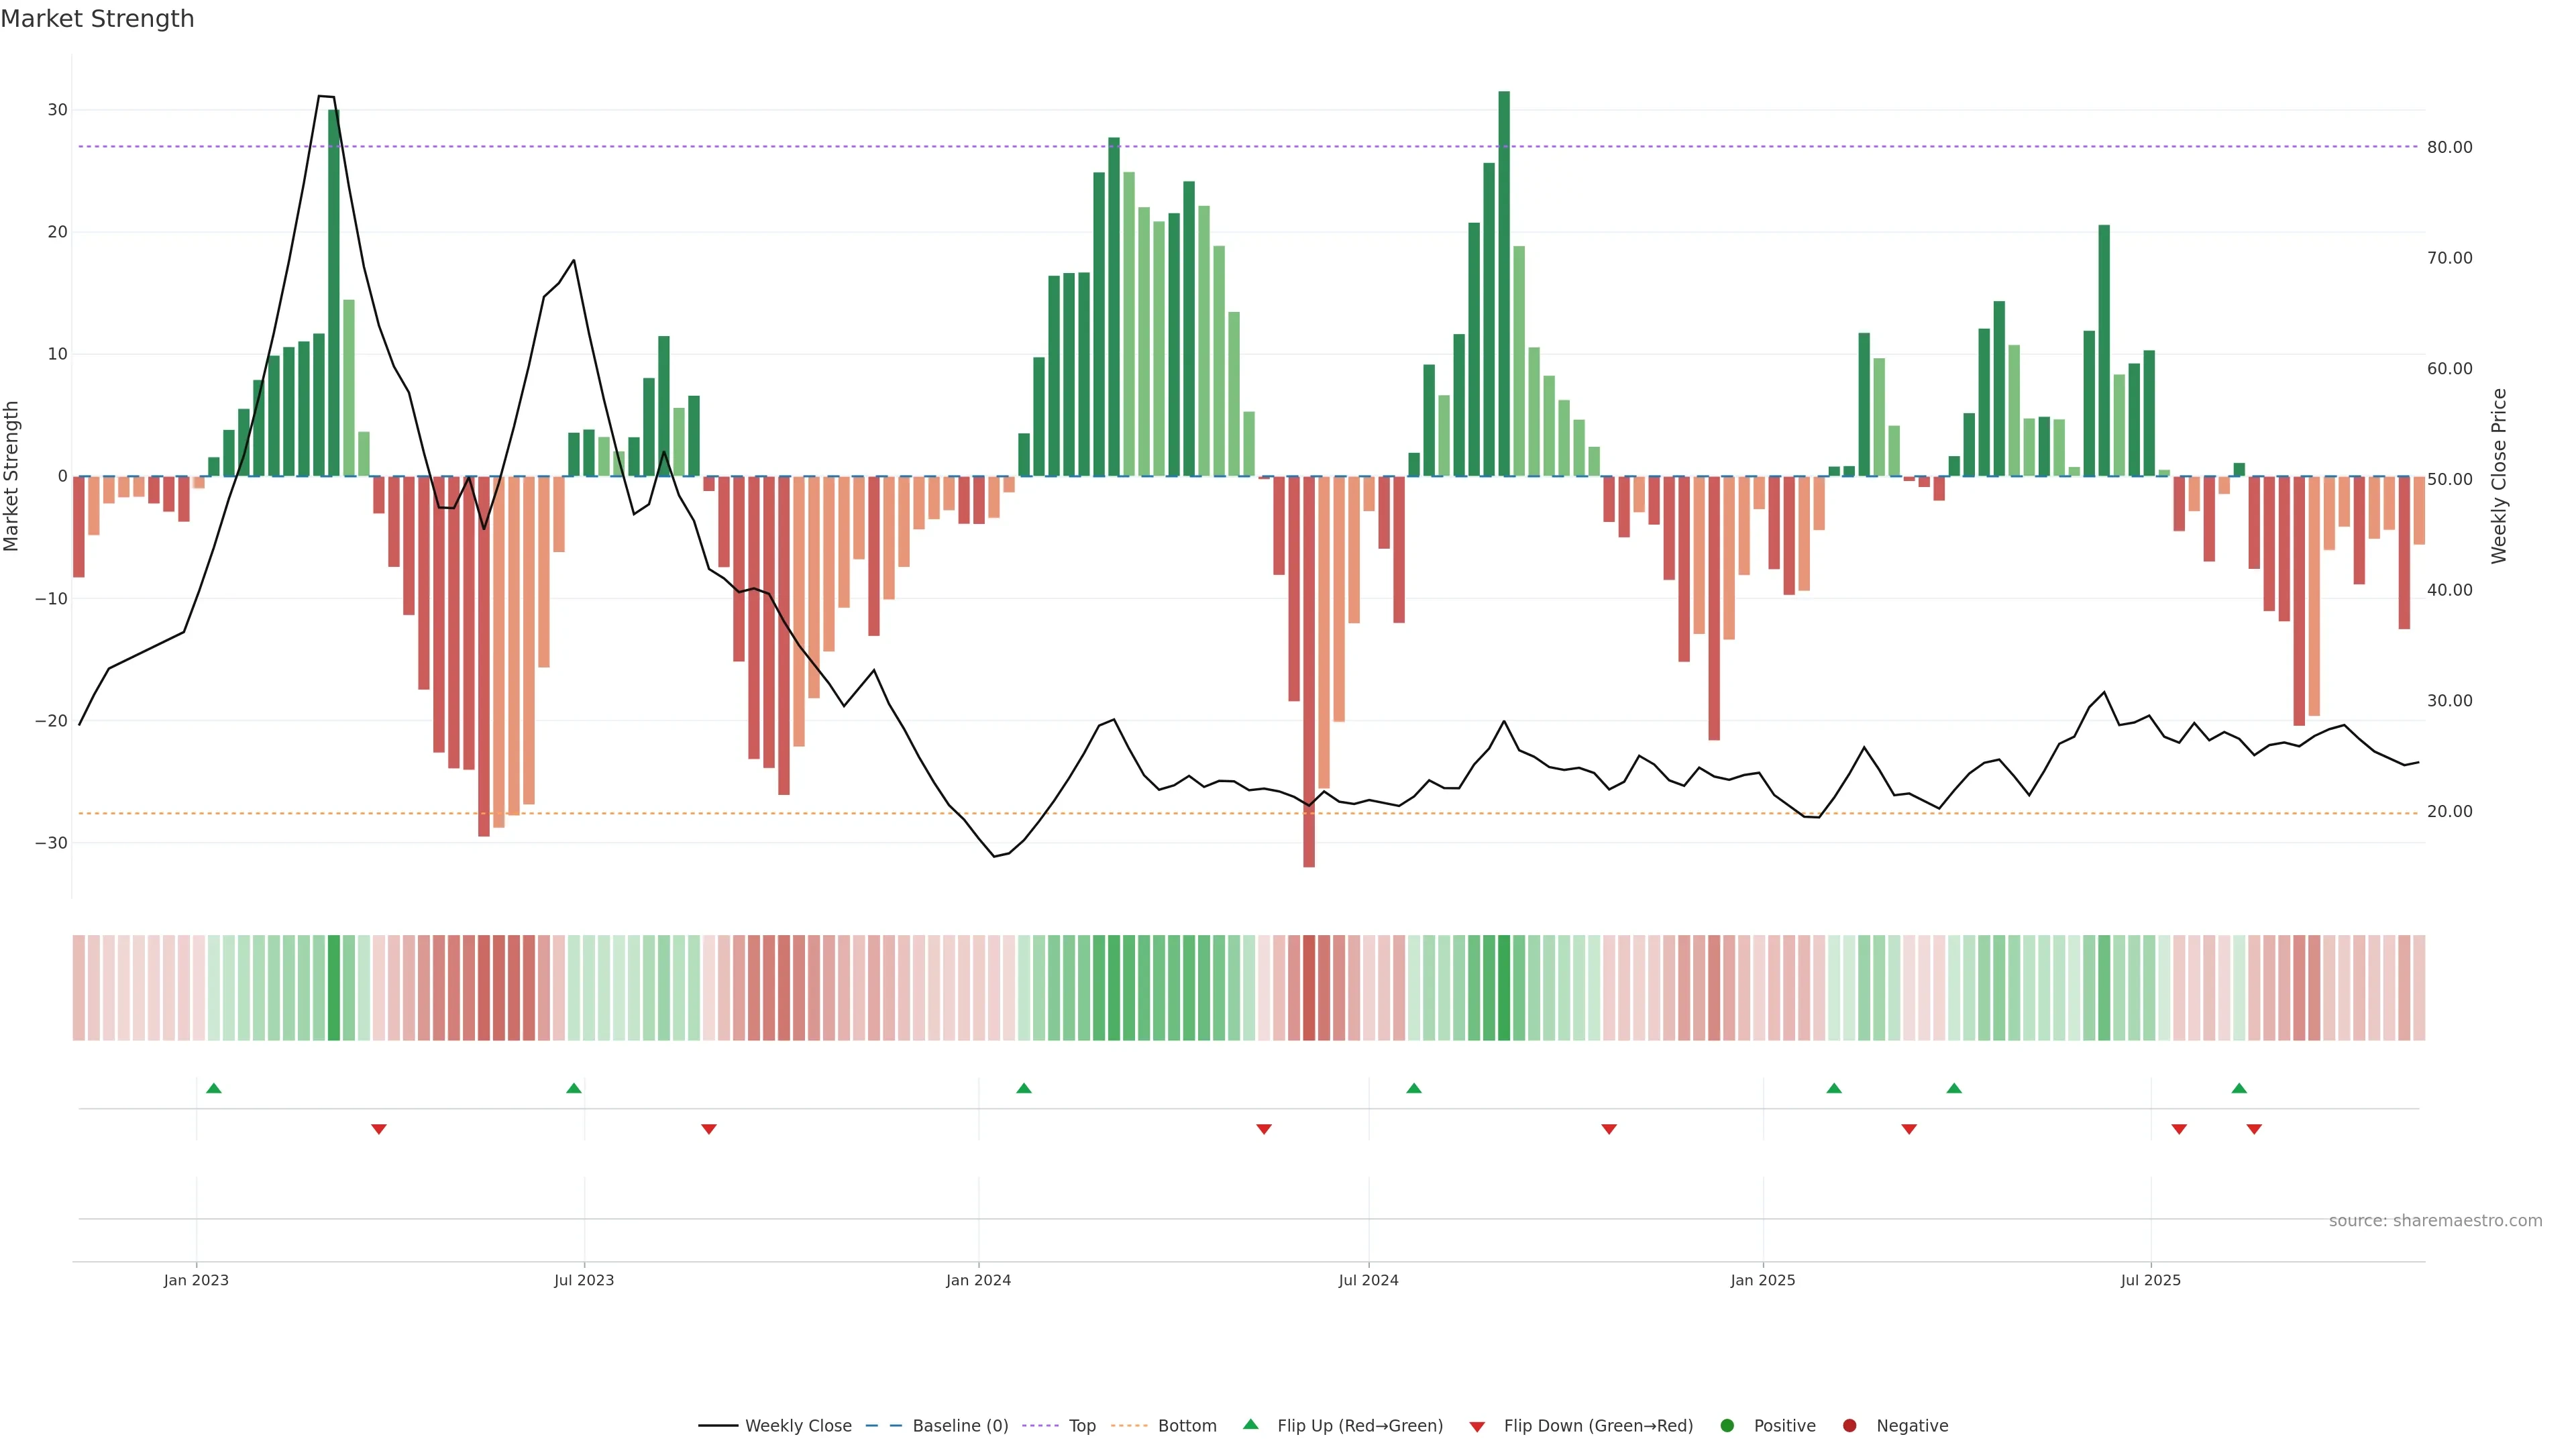Click the Jan 2025 x-axis label

click(x=1763, y=1280)
